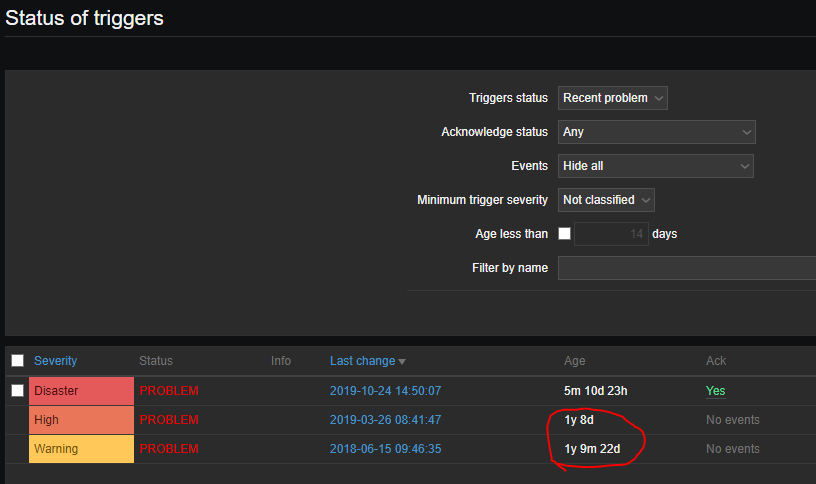Open the 2019-03-26 08:41:47 last change link
Image resolution: width=816 pixels, height=484 pixels.
pos(386,420)
